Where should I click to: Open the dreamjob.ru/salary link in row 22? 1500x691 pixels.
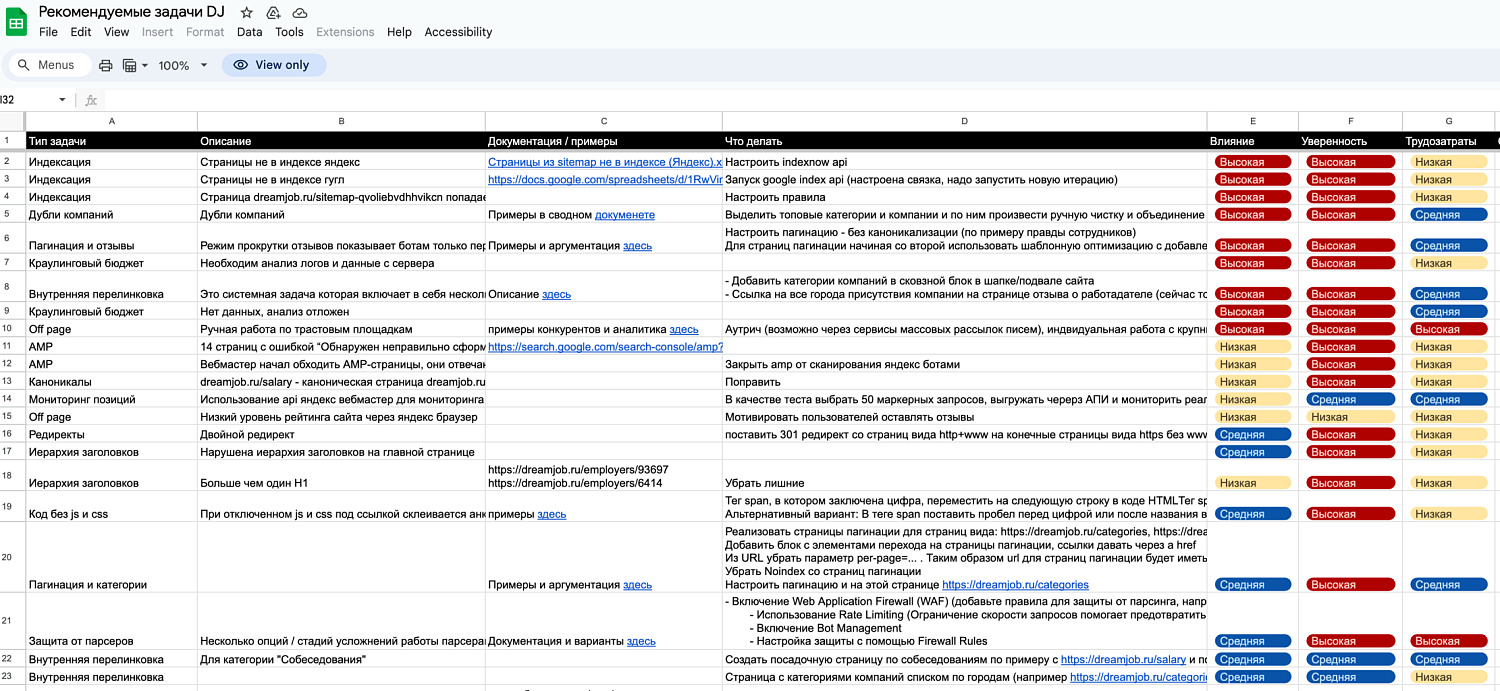point(1123,660)
